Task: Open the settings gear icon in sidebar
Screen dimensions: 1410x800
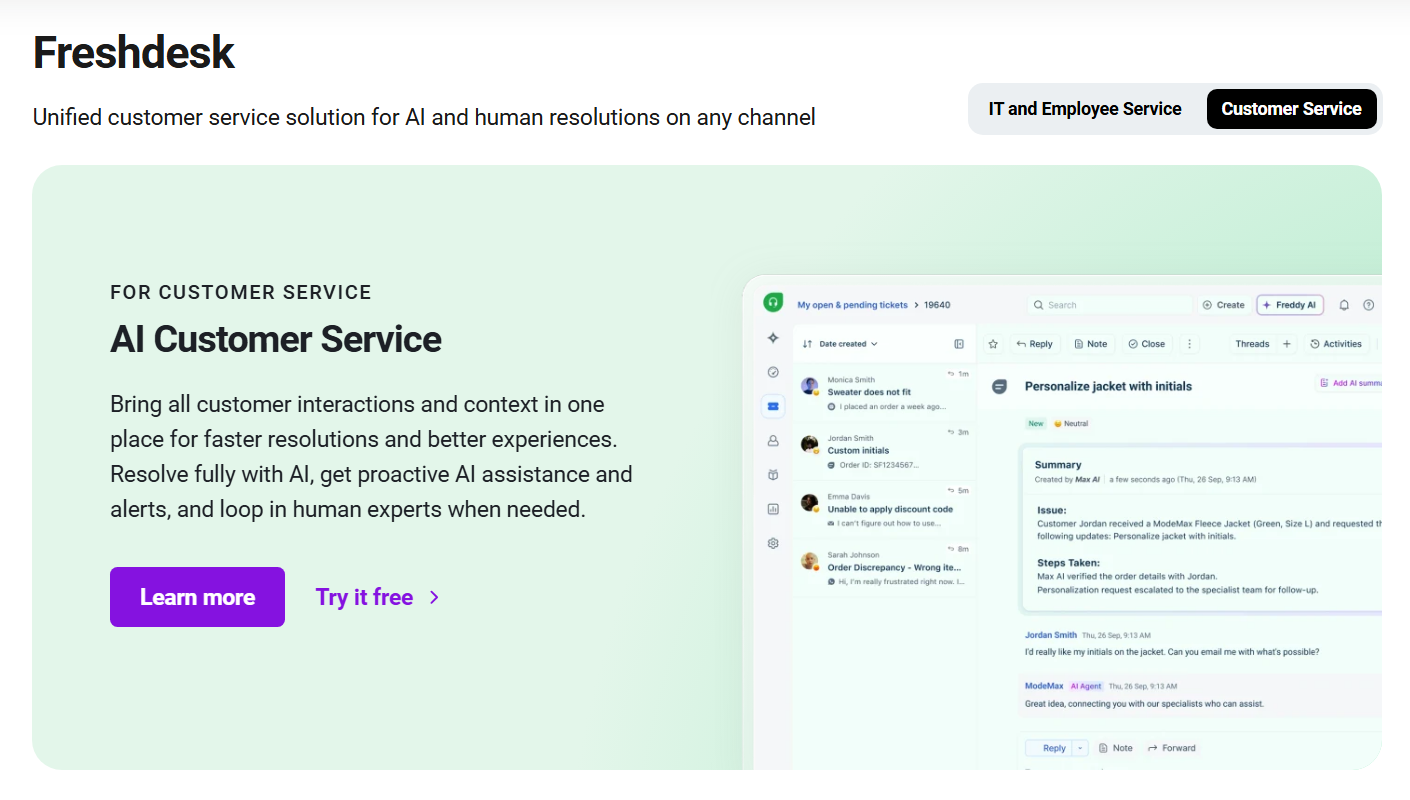Action: click(x=773, y=543)
